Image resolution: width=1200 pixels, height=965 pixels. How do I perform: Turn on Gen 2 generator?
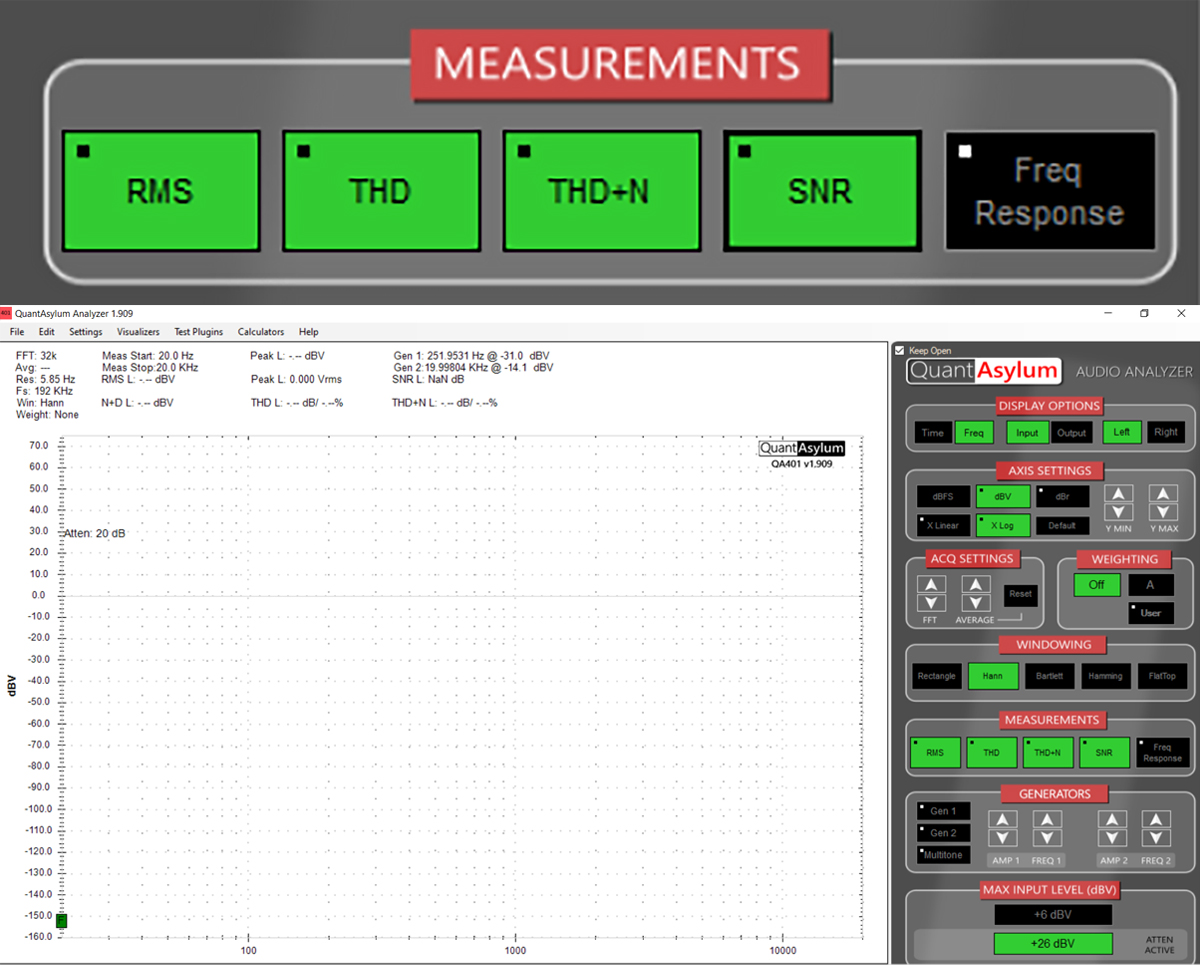(x=943, y=833)
